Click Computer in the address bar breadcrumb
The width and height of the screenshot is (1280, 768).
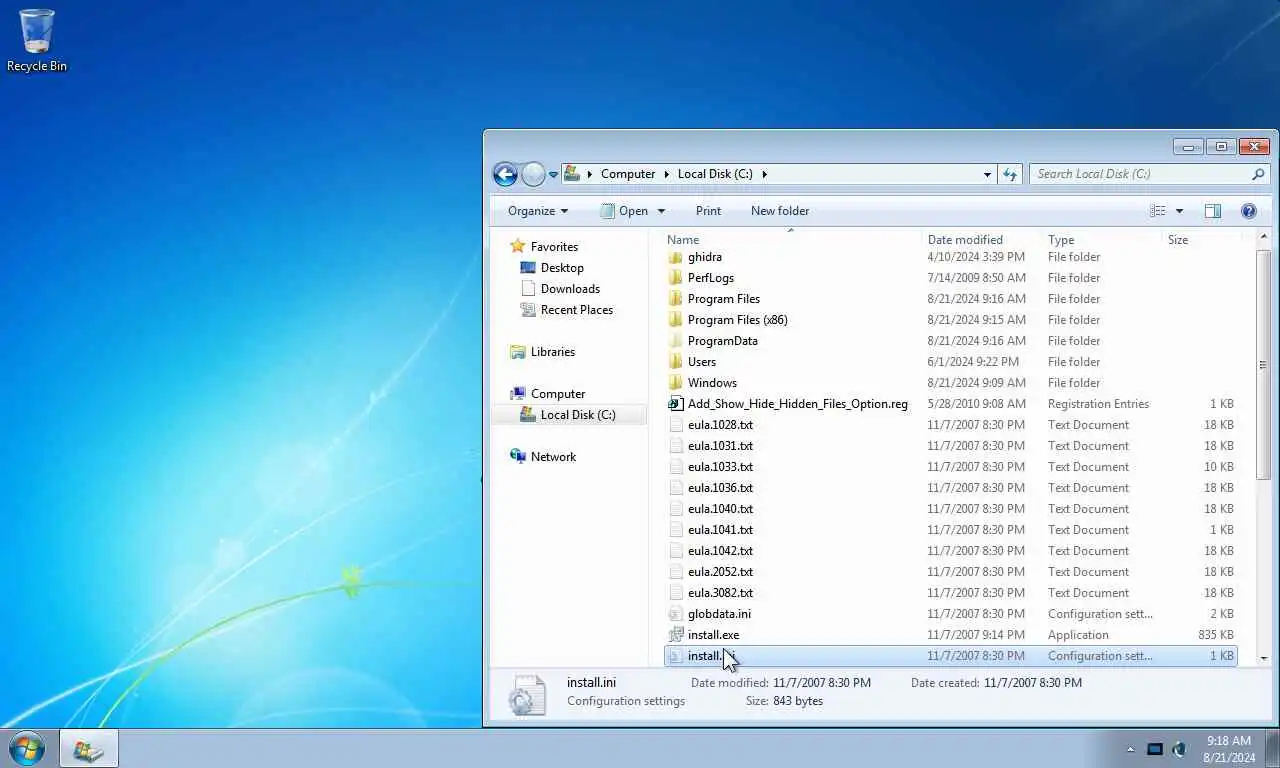coord(628,174)
